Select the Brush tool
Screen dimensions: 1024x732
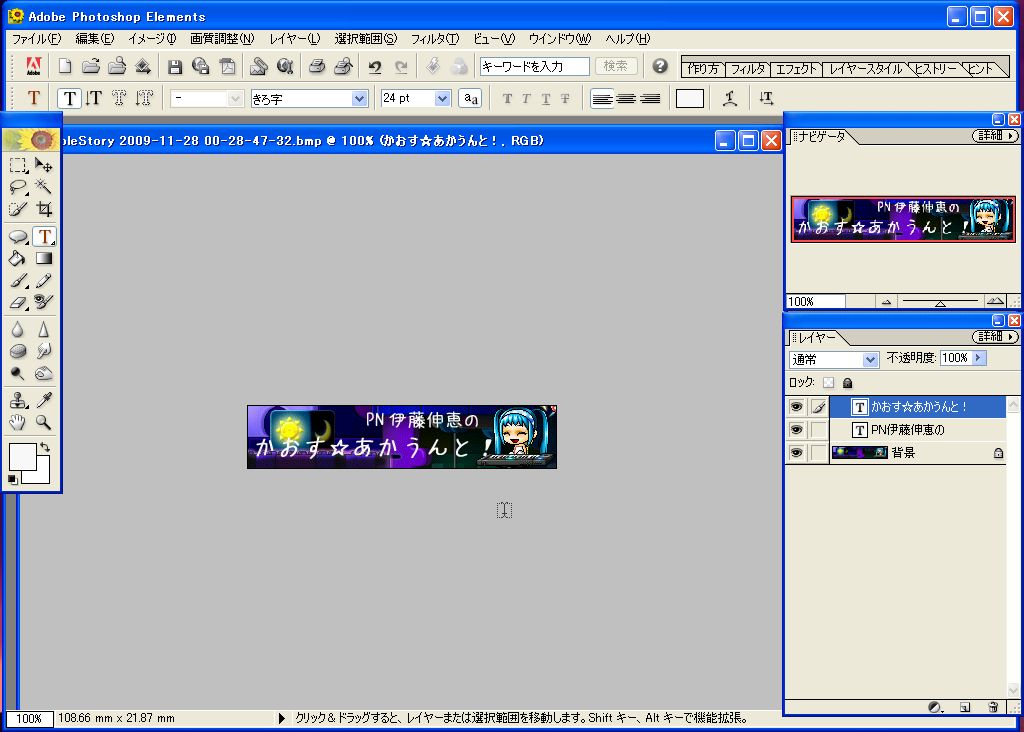point(18,281)
